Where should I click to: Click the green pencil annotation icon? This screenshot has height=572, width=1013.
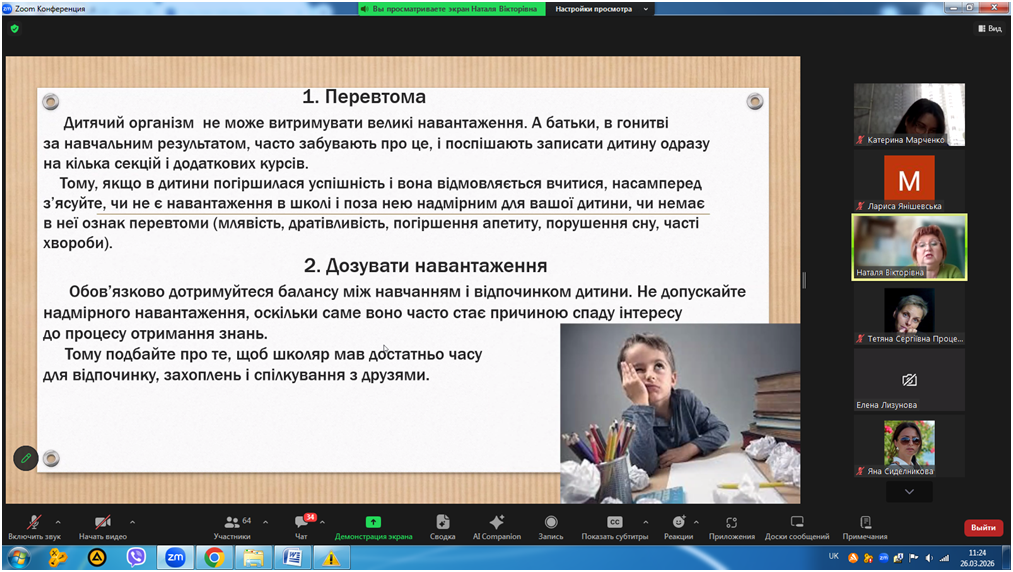click(26, 458)
